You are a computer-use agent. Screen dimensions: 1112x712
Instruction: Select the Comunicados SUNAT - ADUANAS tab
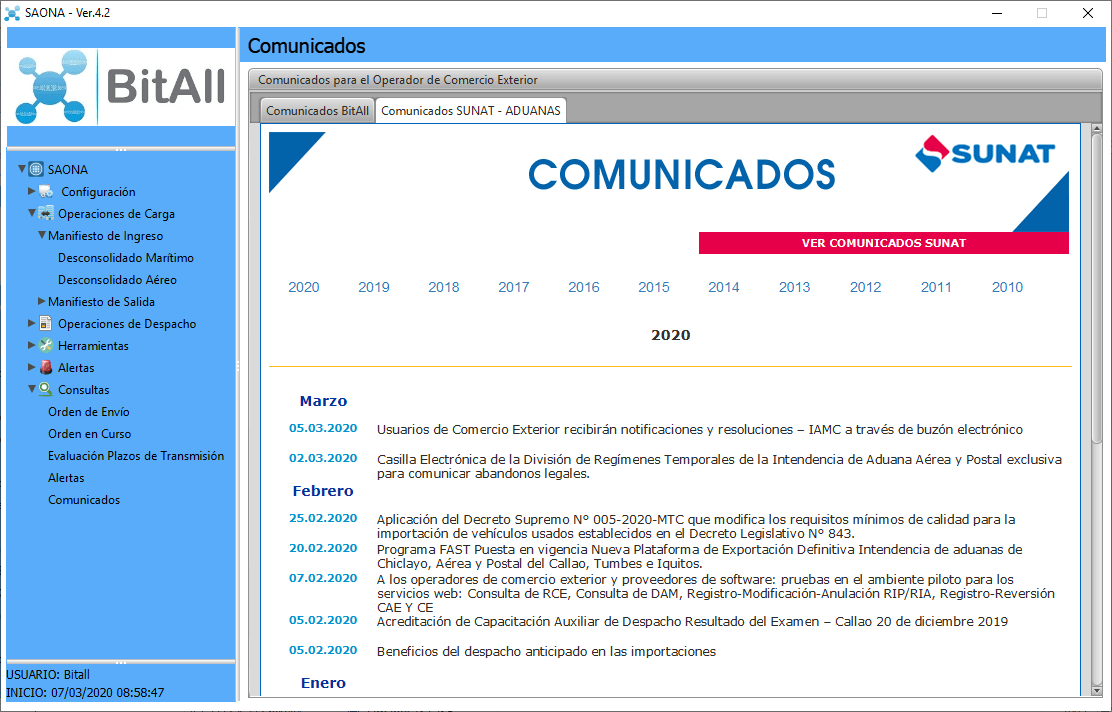tap(471, 111)
